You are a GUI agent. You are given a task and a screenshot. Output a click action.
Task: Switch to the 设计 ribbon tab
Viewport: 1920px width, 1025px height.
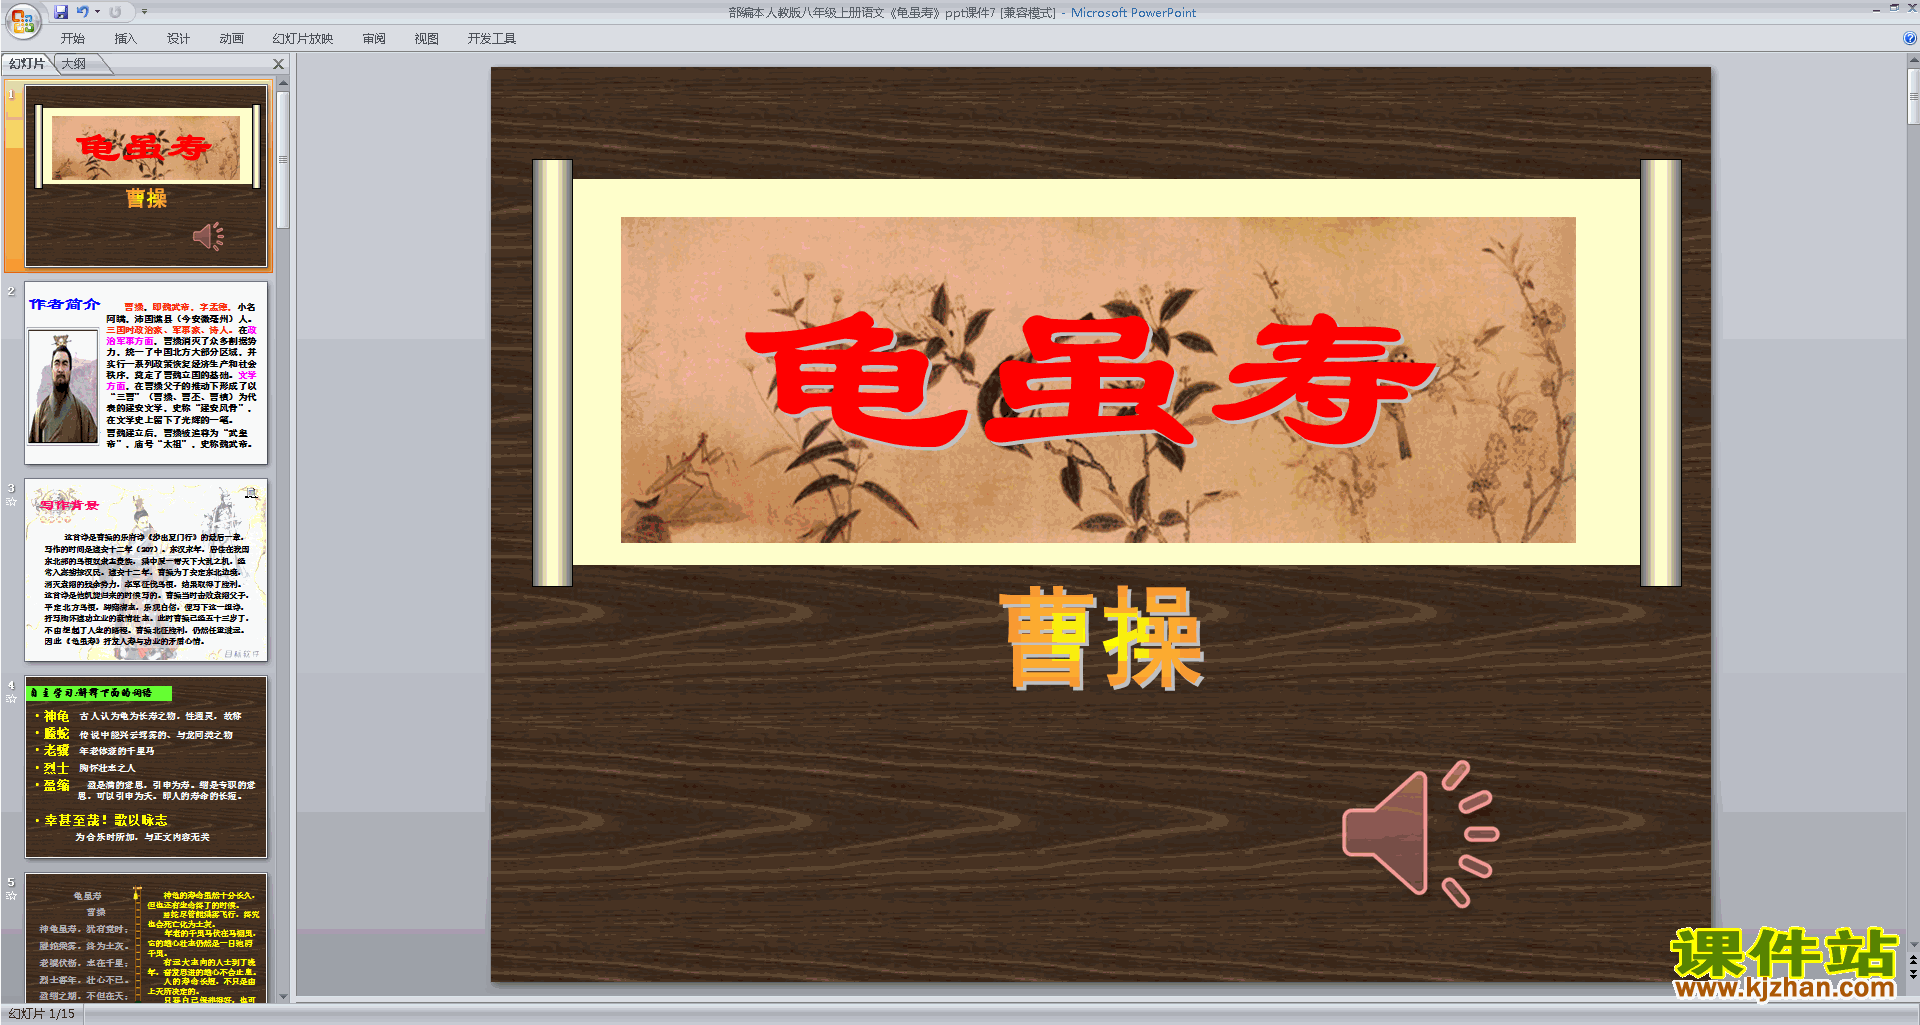pyautogui.click(x=179, y=39)
